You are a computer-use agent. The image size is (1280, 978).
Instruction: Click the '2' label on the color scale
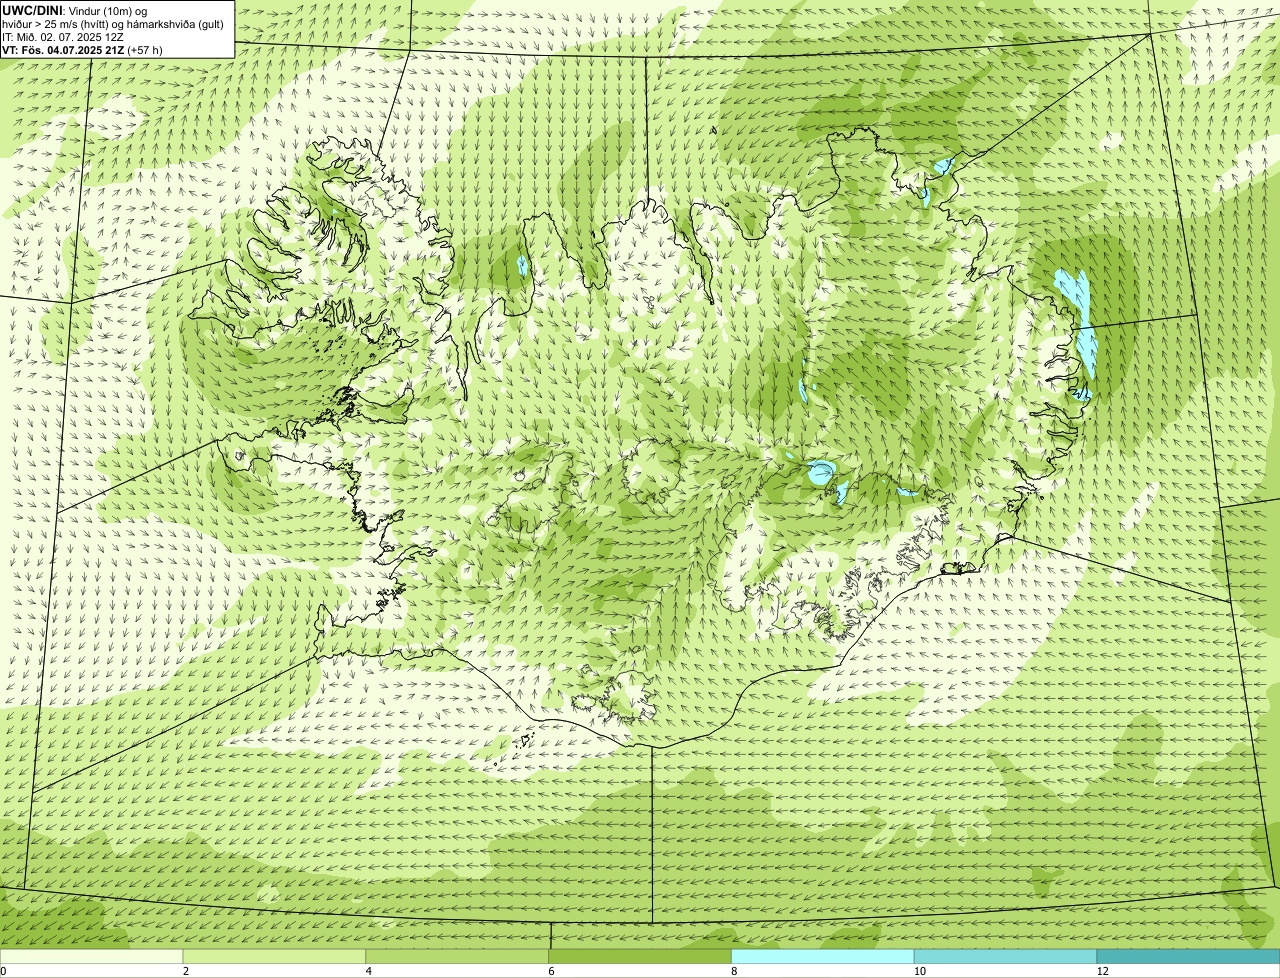coord(186,971)
